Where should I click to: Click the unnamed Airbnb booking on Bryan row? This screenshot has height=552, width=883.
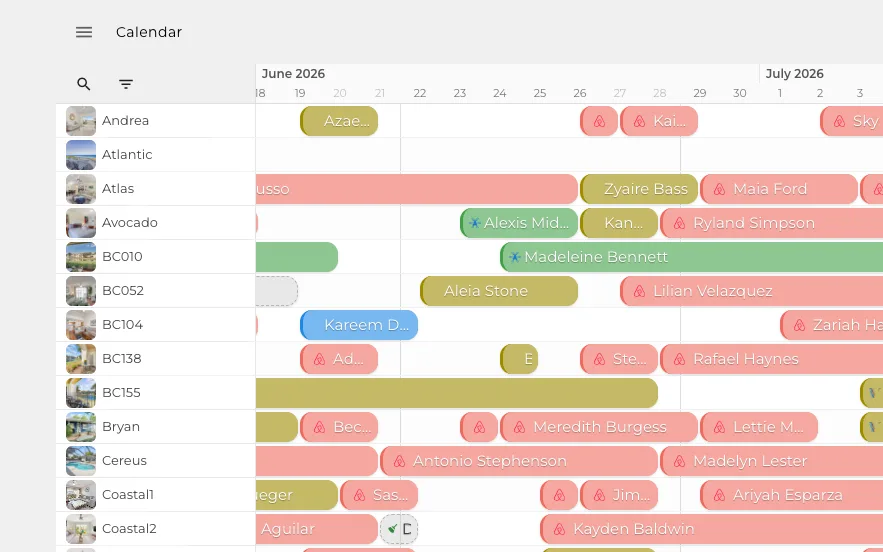pos(479,427)
